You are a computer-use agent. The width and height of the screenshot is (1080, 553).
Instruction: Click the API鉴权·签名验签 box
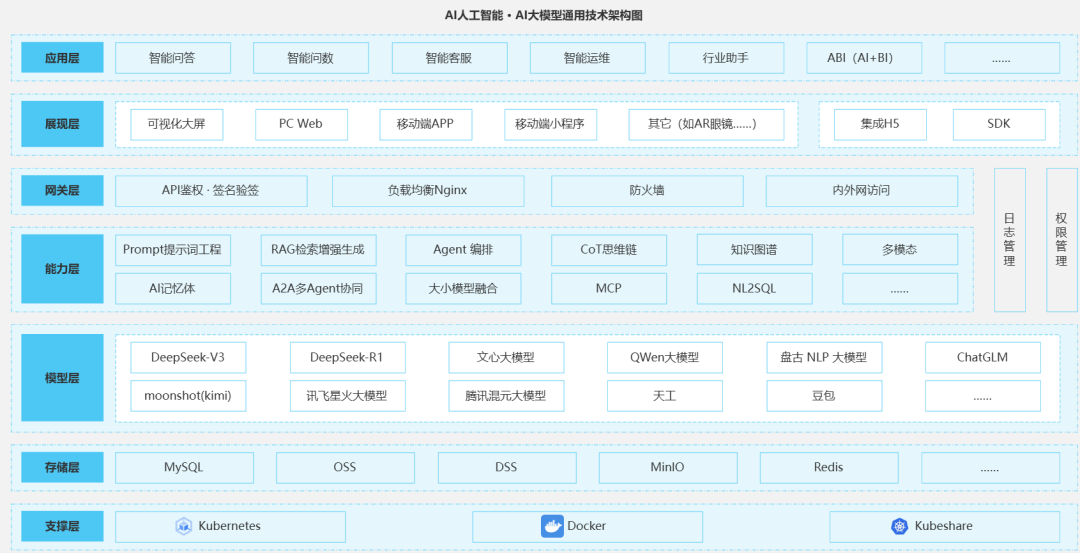click(211, 191)
